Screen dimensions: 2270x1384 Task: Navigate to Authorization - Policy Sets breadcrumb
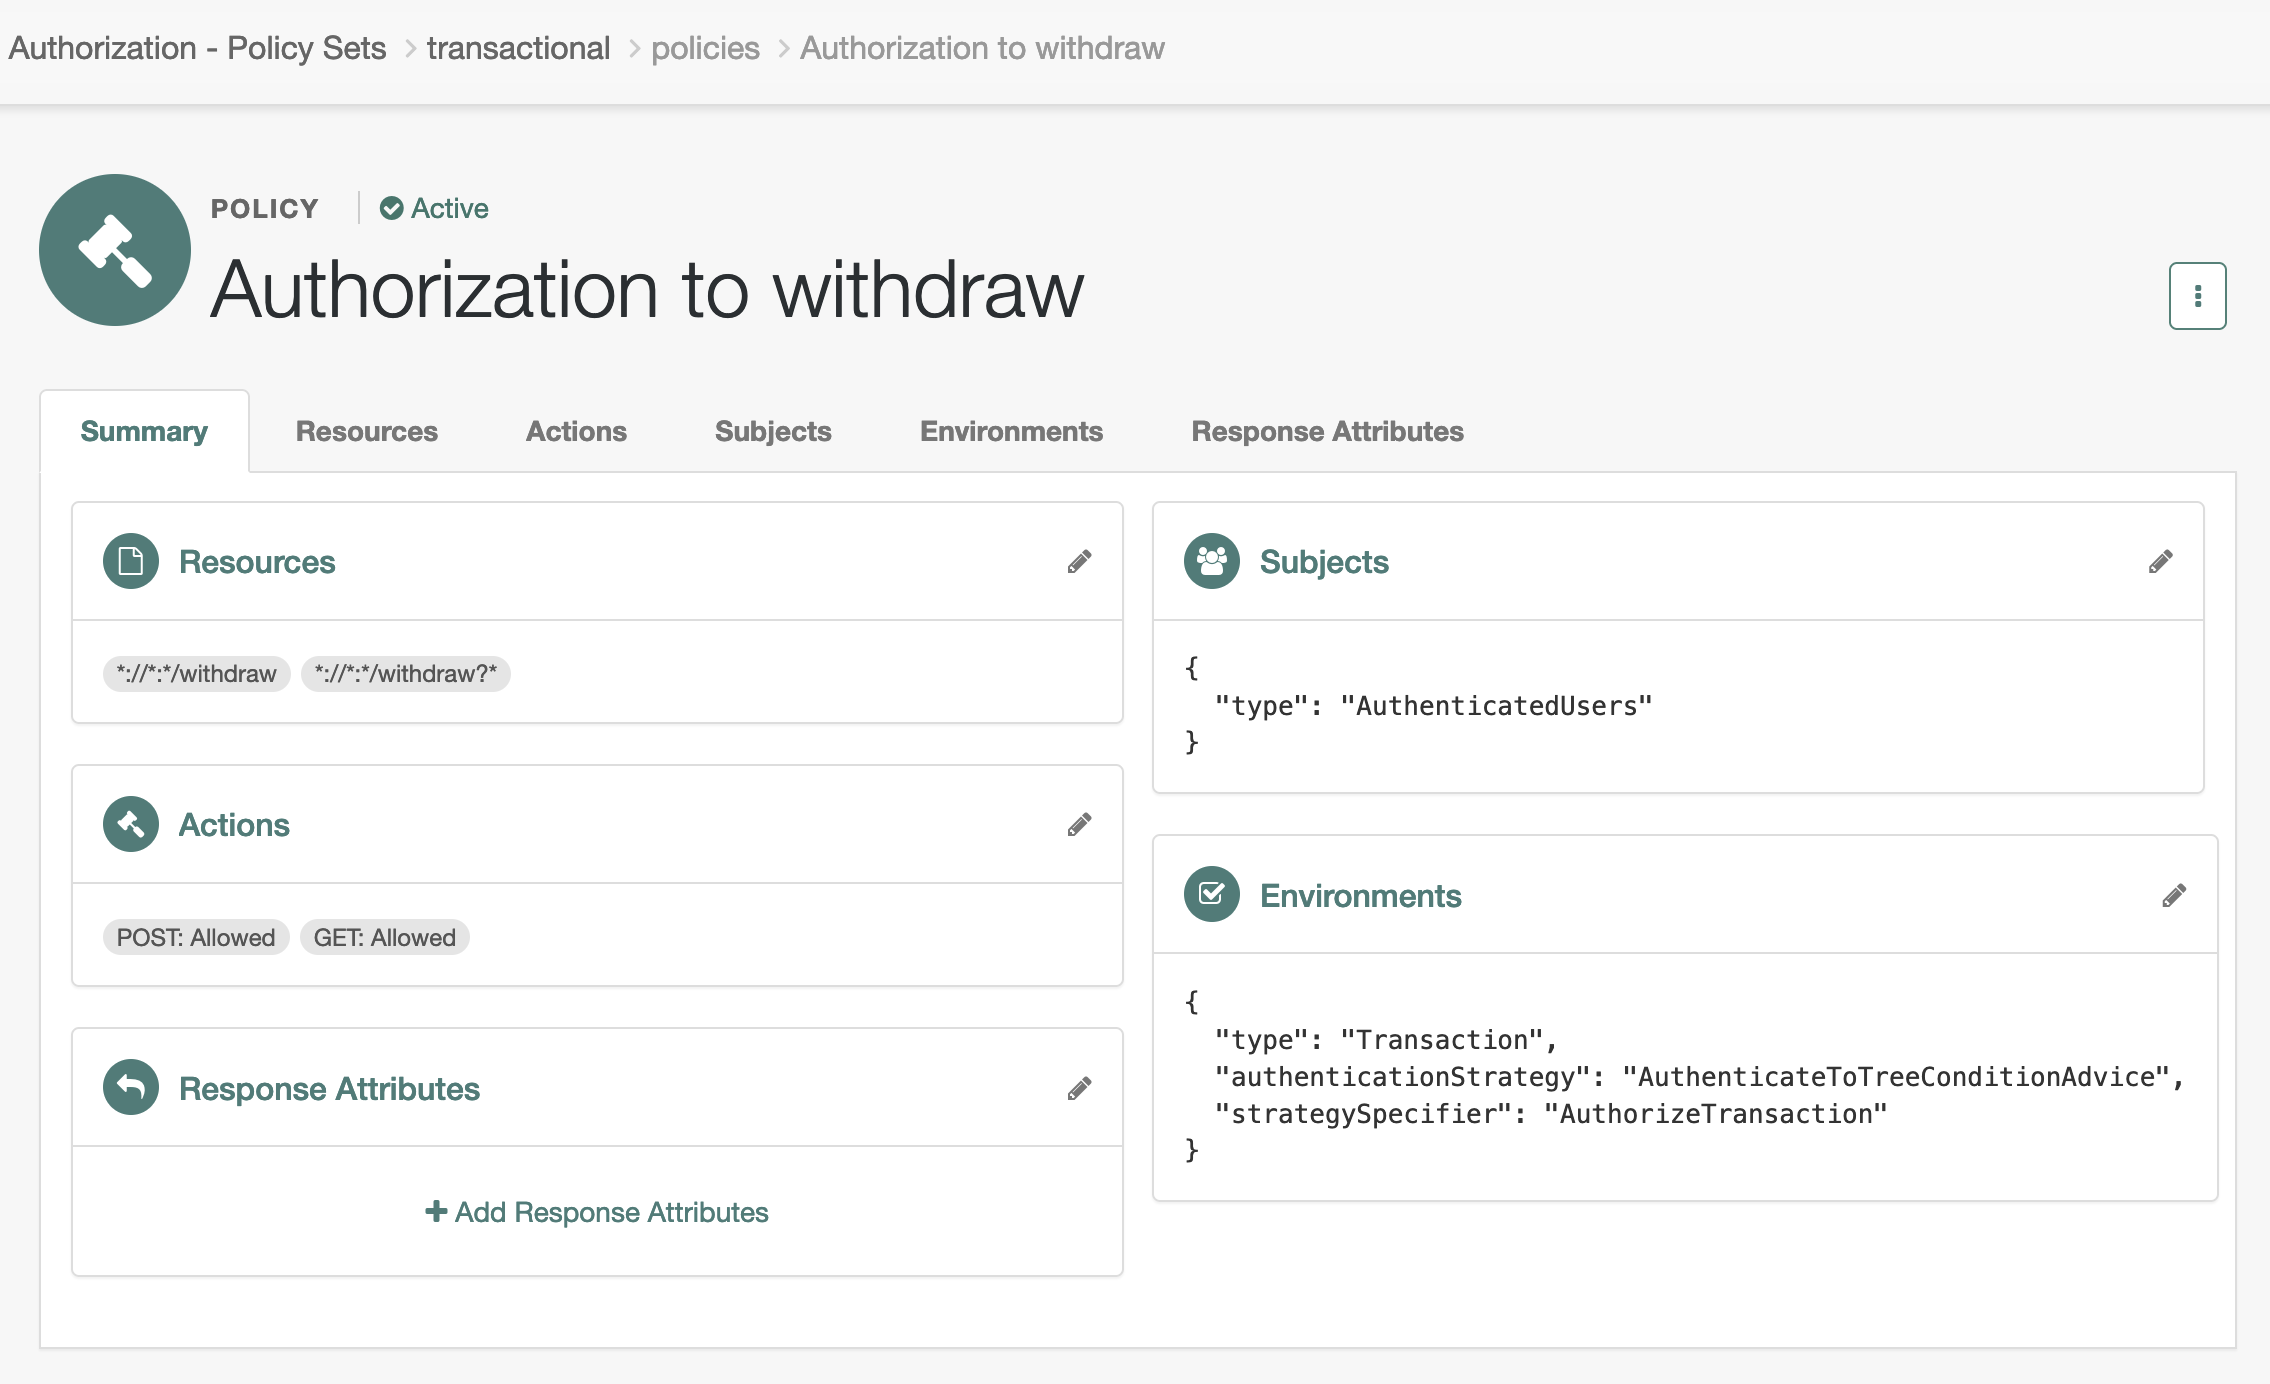coord(197,48)
